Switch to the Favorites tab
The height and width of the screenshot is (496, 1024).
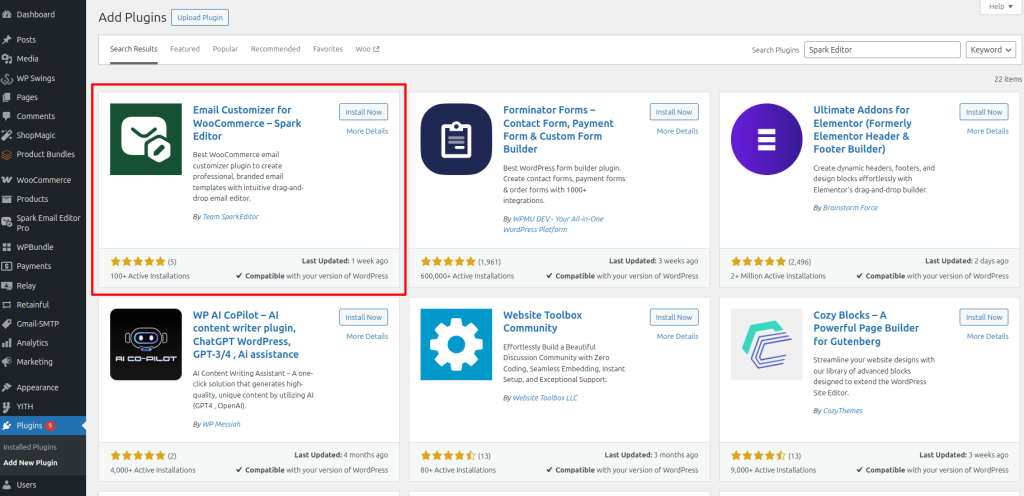(328, 49)
